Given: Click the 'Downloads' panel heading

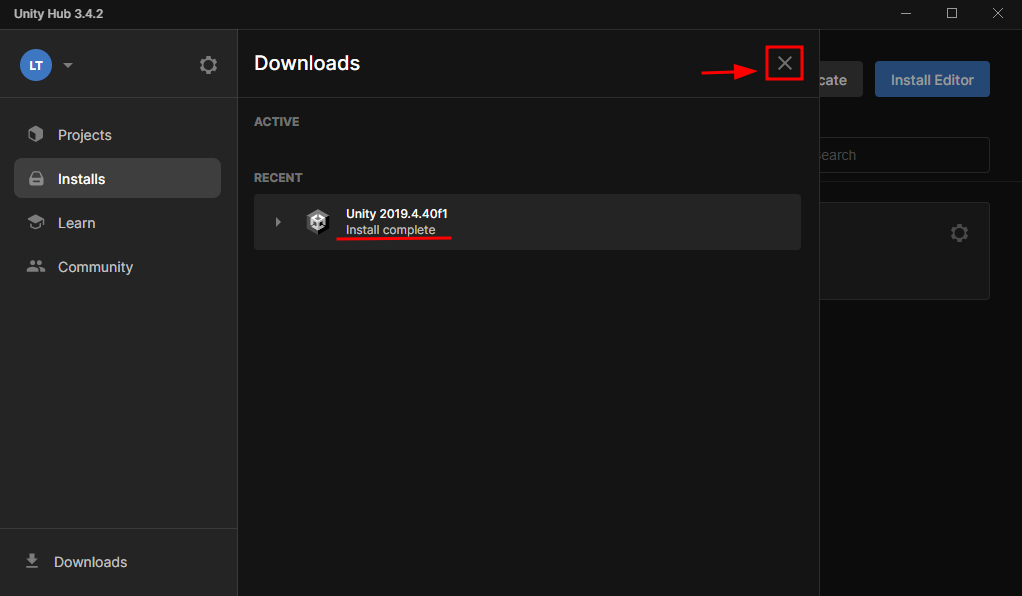Looking at the screenshot, I should click(307, 63).
